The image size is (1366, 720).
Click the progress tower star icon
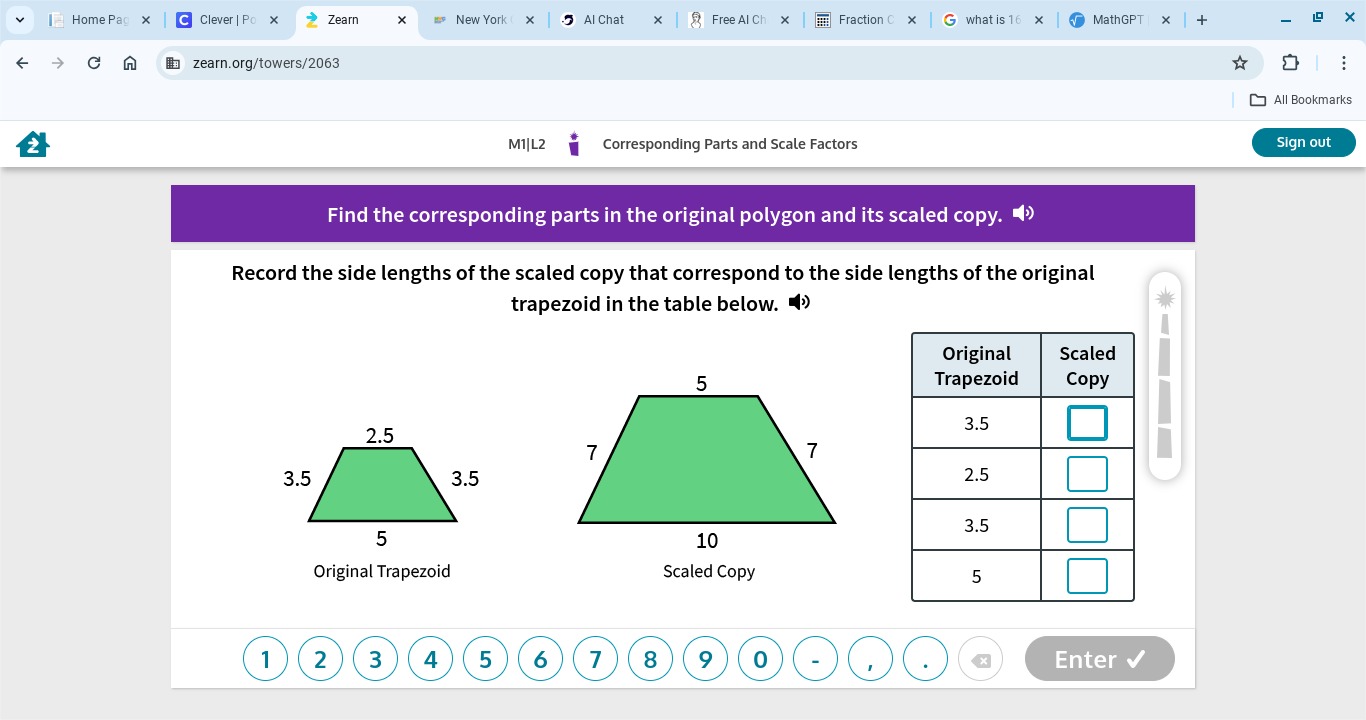(1165, 298)
